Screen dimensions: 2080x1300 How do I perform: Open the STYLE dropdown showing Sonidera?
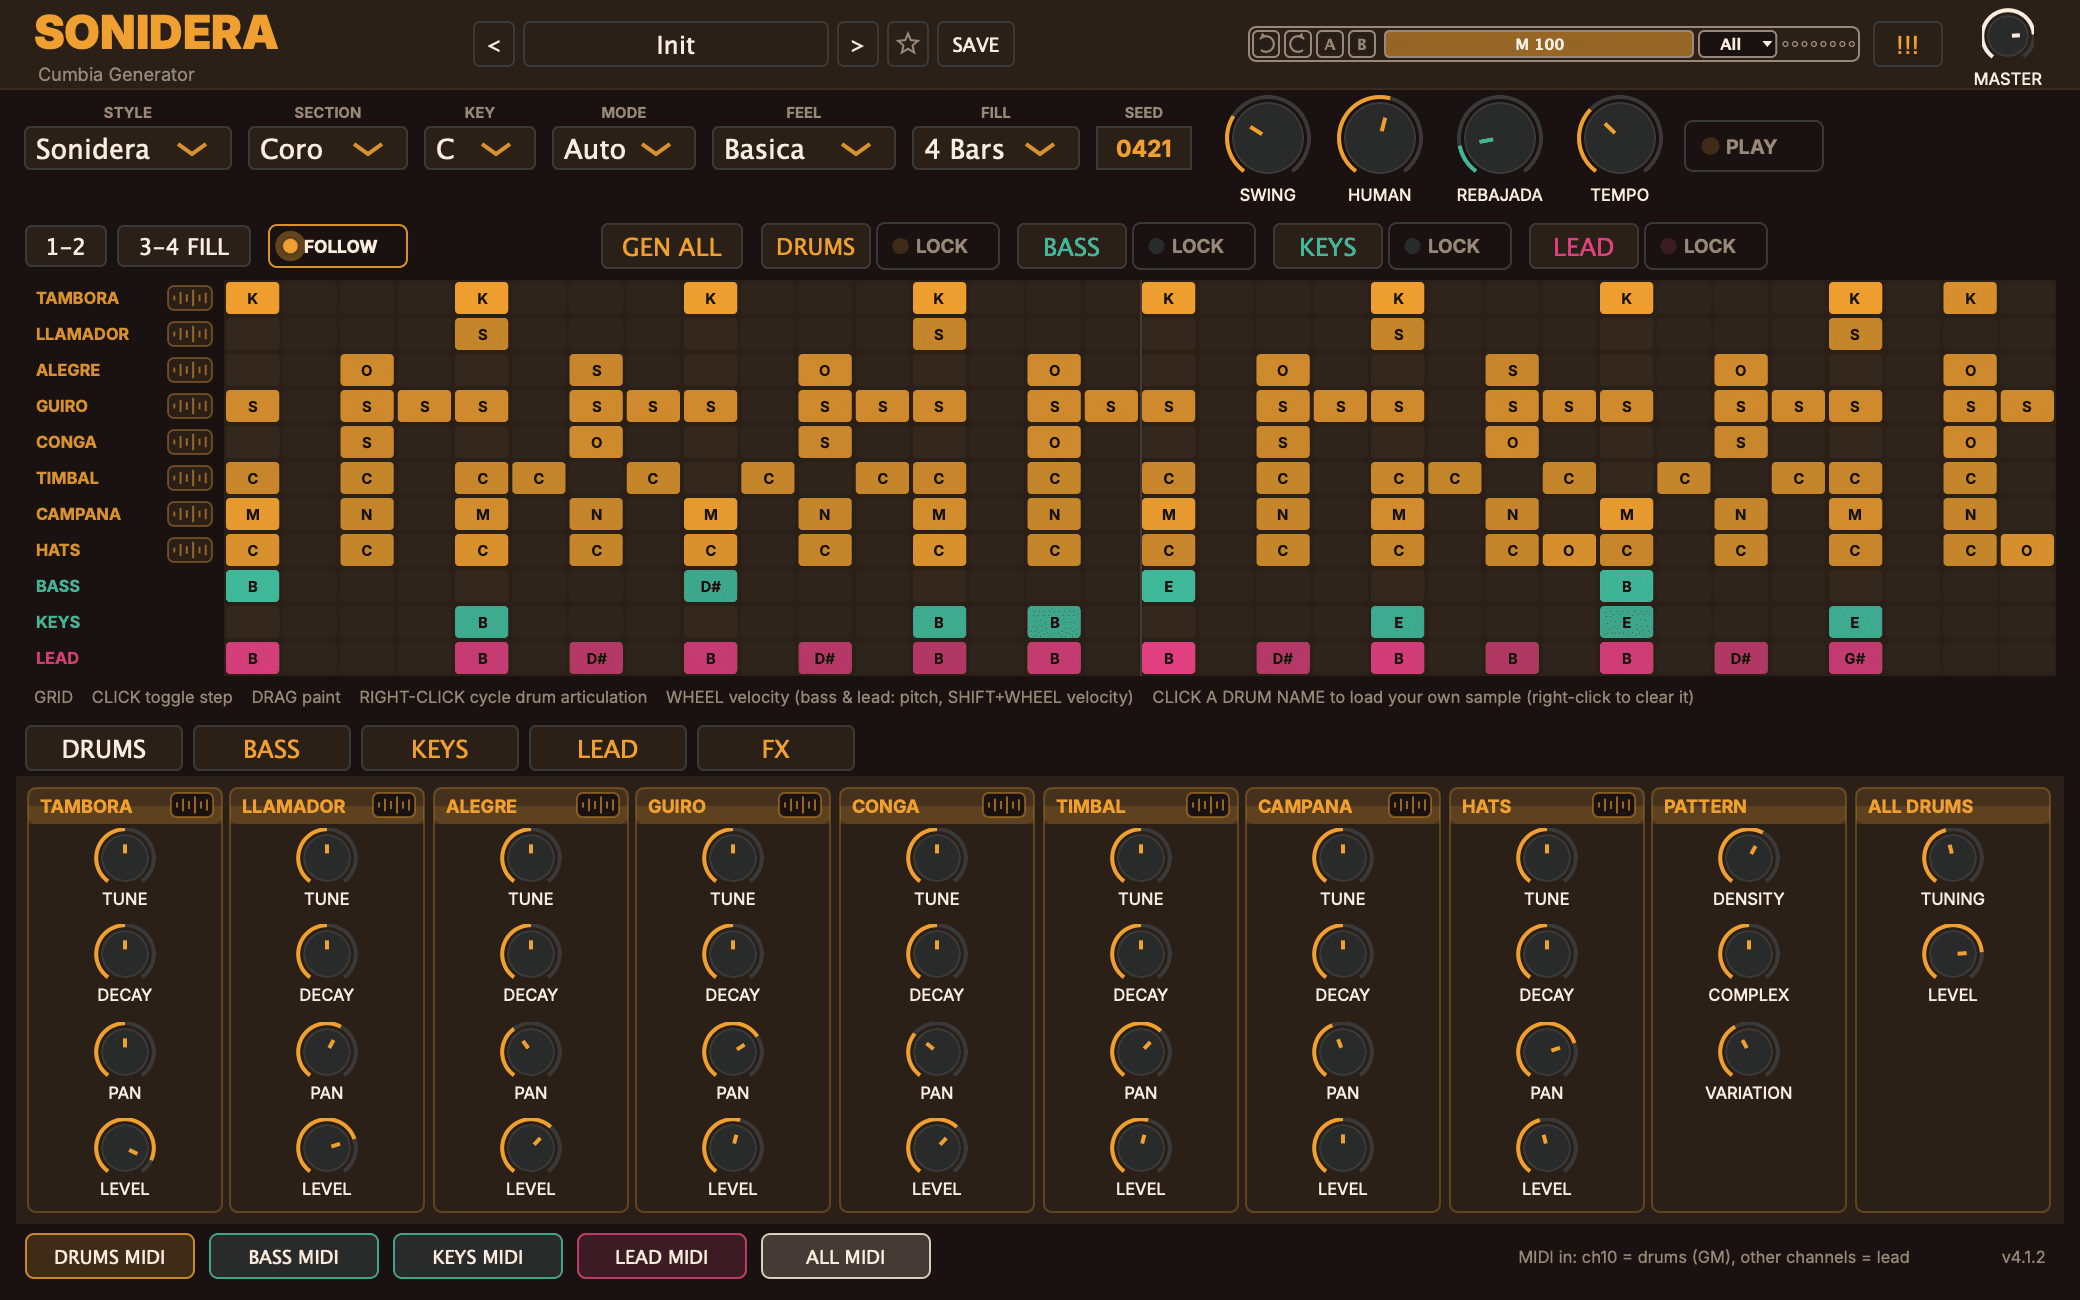(128, 149)
